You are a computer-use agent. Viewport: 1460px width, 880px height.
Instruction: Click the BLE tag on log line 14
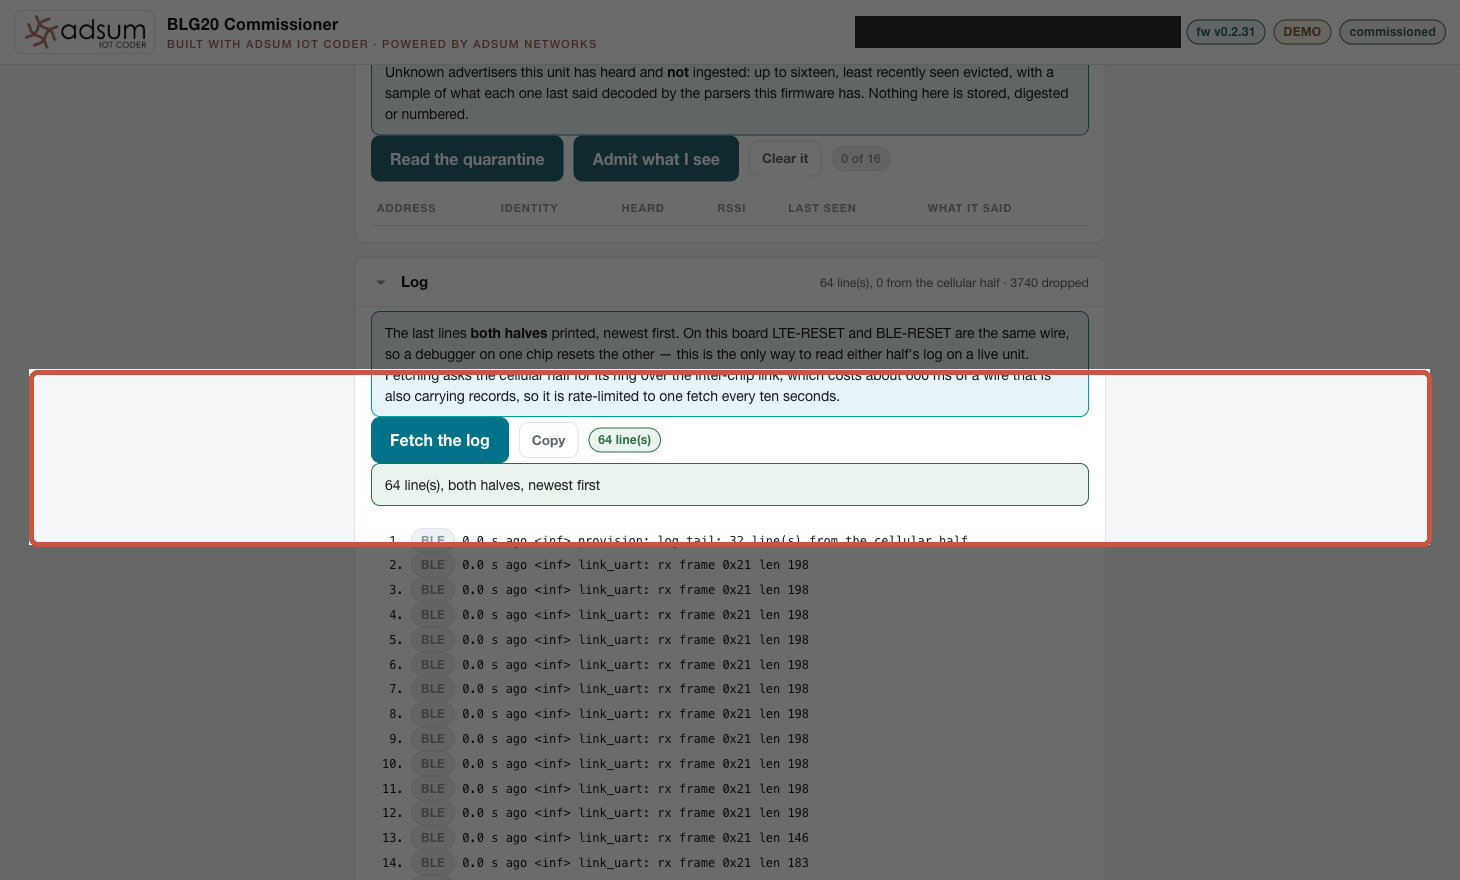[x=433, y=863]
